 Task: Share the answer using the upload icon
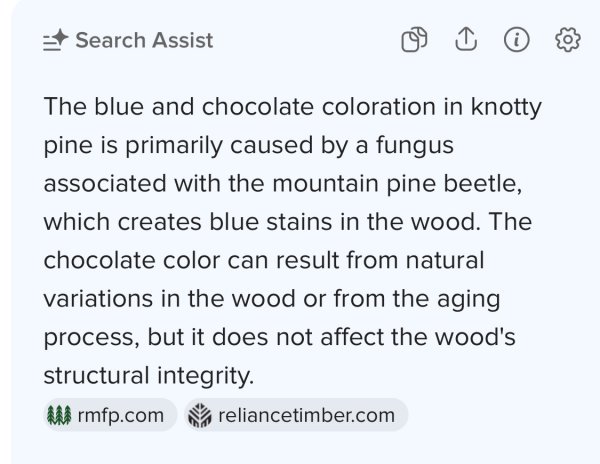coord(465,39)
